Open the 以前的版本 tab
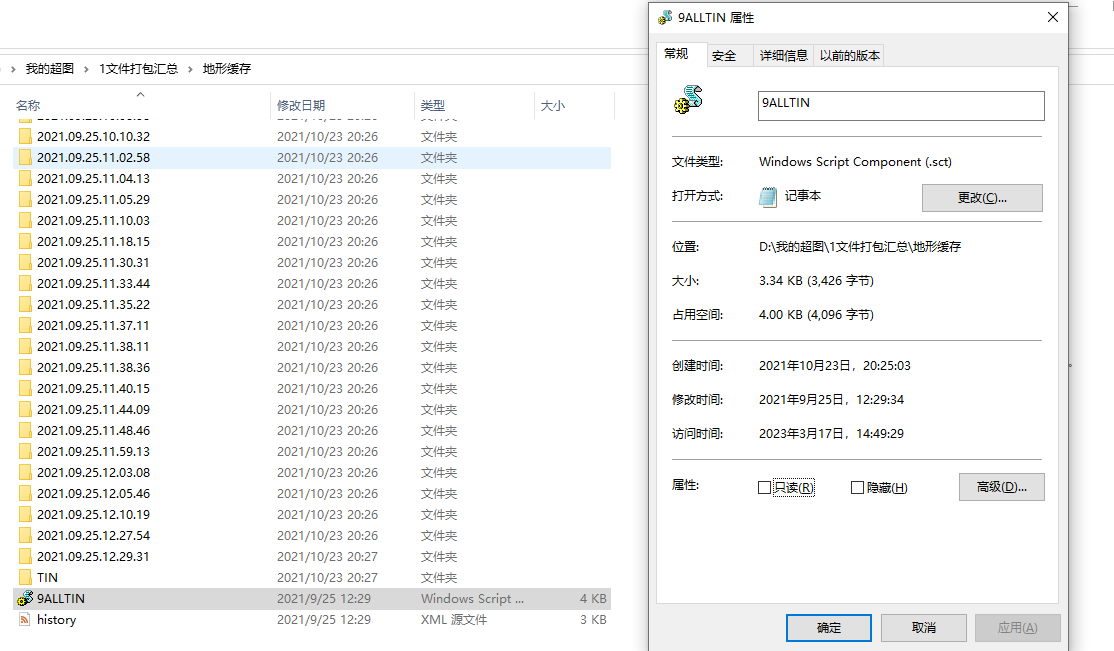Image resolution: width=1114 pixels, height=651 pixels. point(849,55)
